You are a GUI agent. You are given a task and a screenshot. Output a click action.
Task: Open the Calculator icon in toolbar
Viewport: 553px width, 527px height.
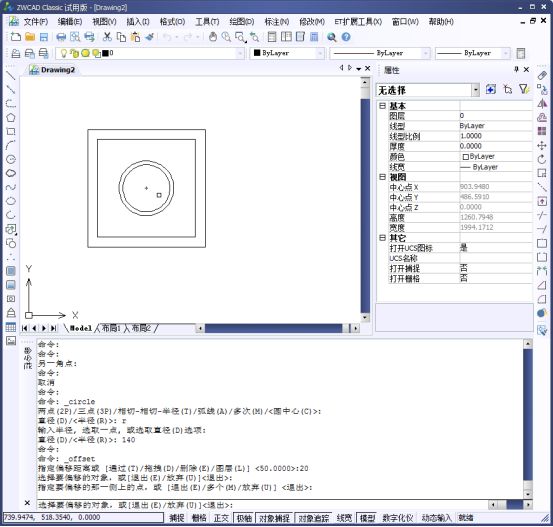314,37
